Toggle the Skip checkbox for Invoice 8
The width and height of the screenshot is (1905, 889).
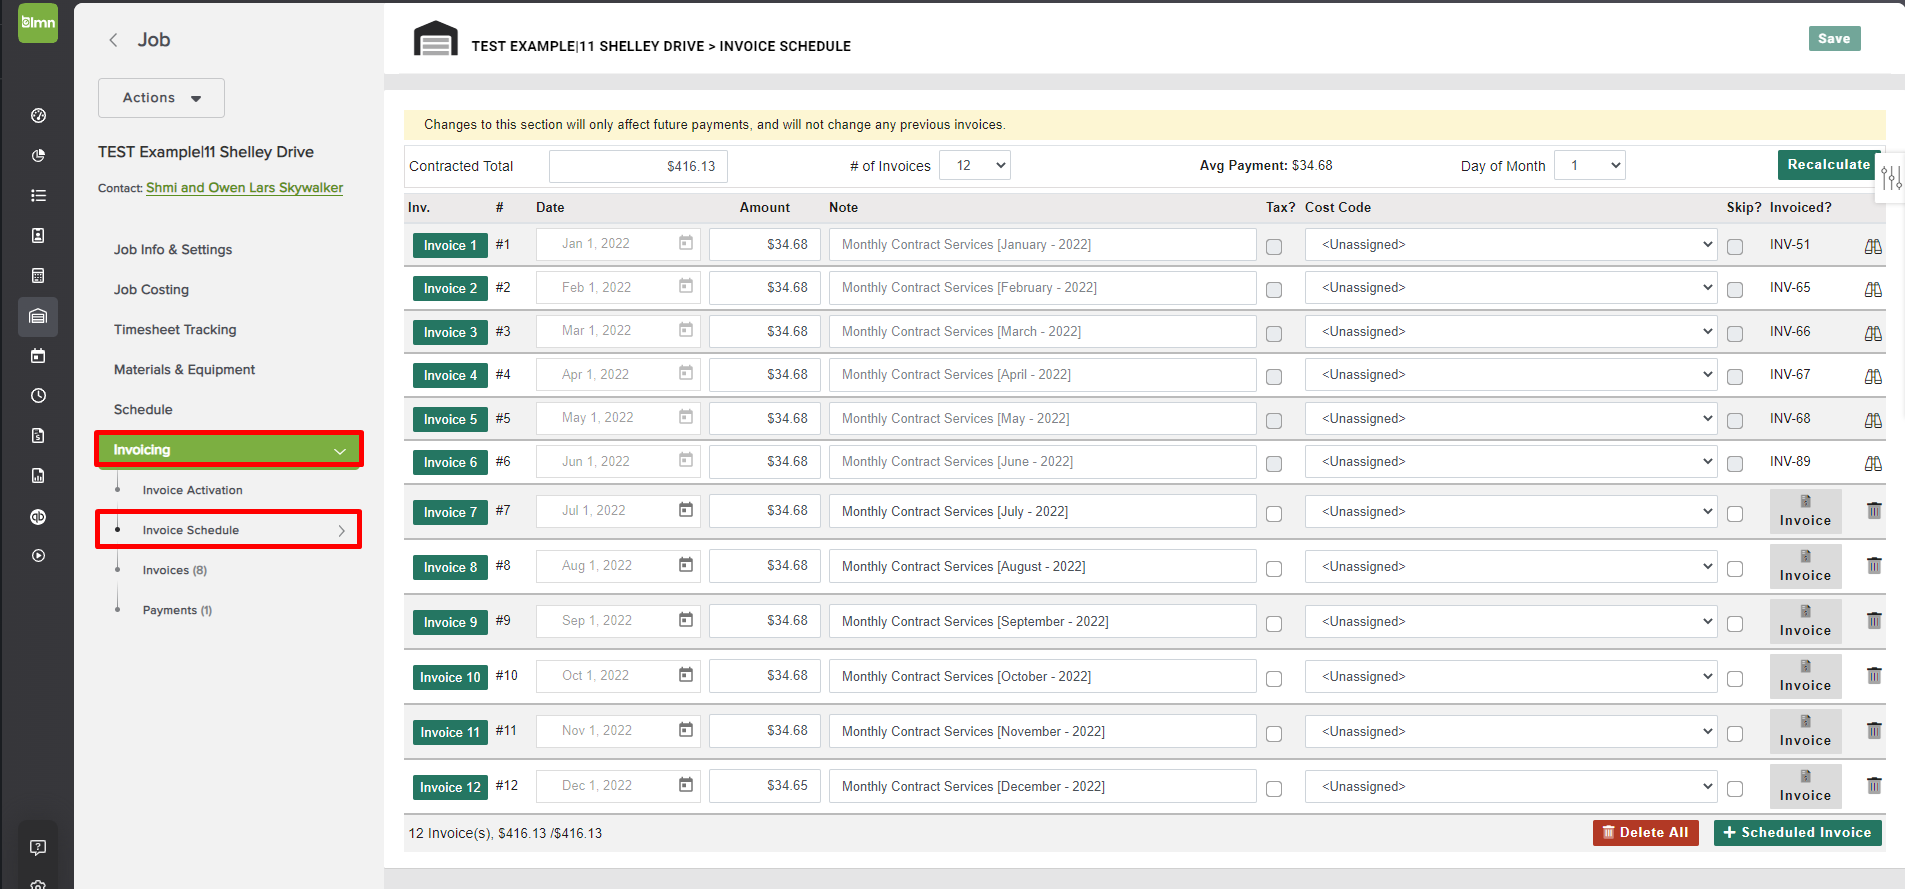(x=1735, y=569)
